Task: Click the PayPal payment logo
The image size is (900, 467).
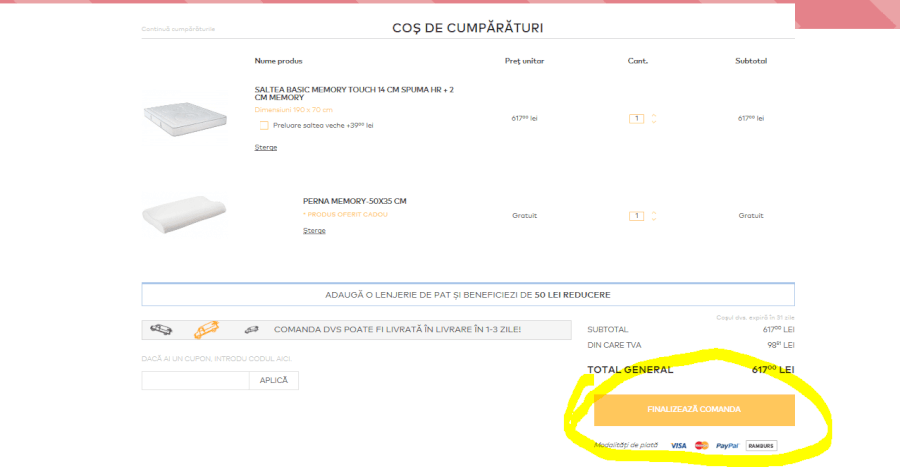Action: 727,445
